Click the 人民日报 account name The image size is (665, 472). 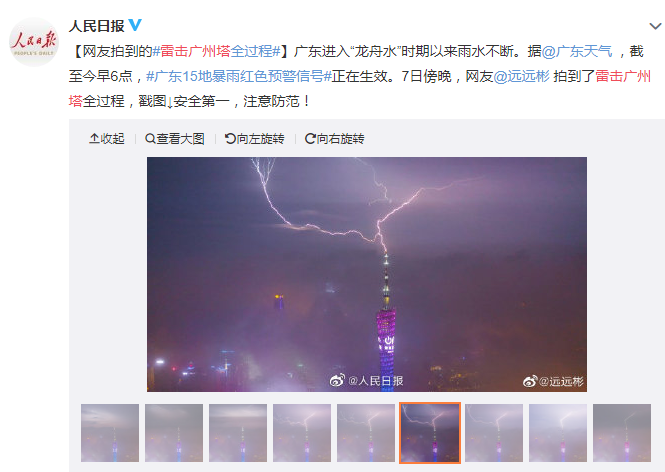(97, 26)
